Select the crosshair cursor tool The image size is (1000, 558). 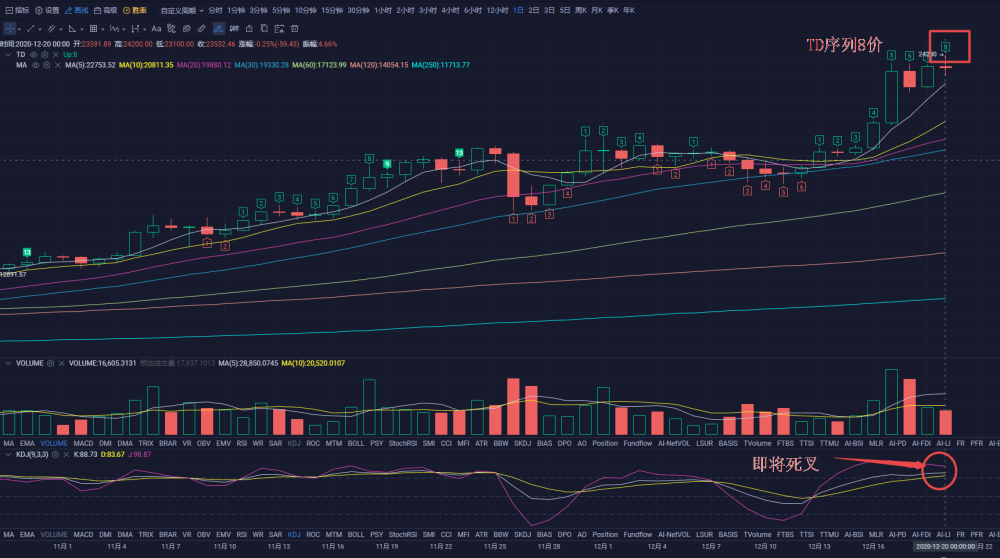point(10,29)
